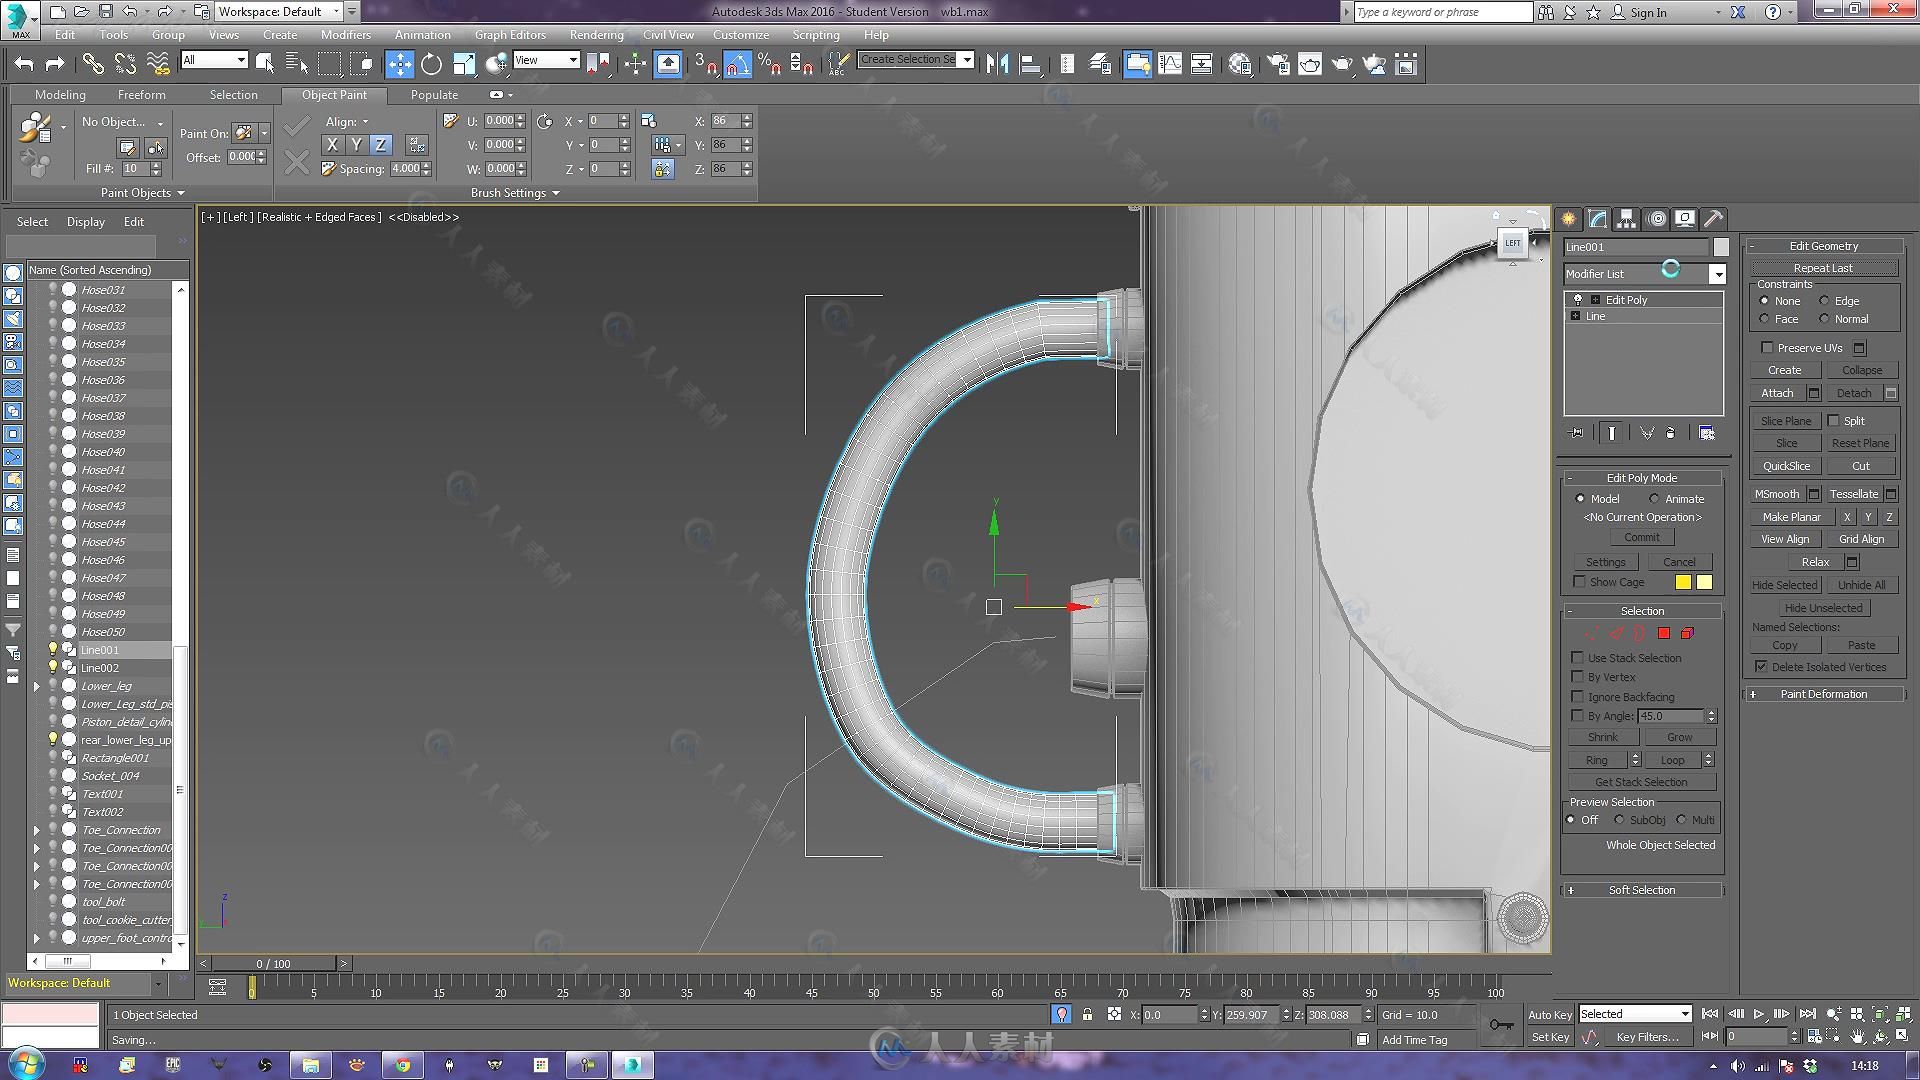
Task: Enable Ignore Backfacing checkbox
Action: 1577,697
